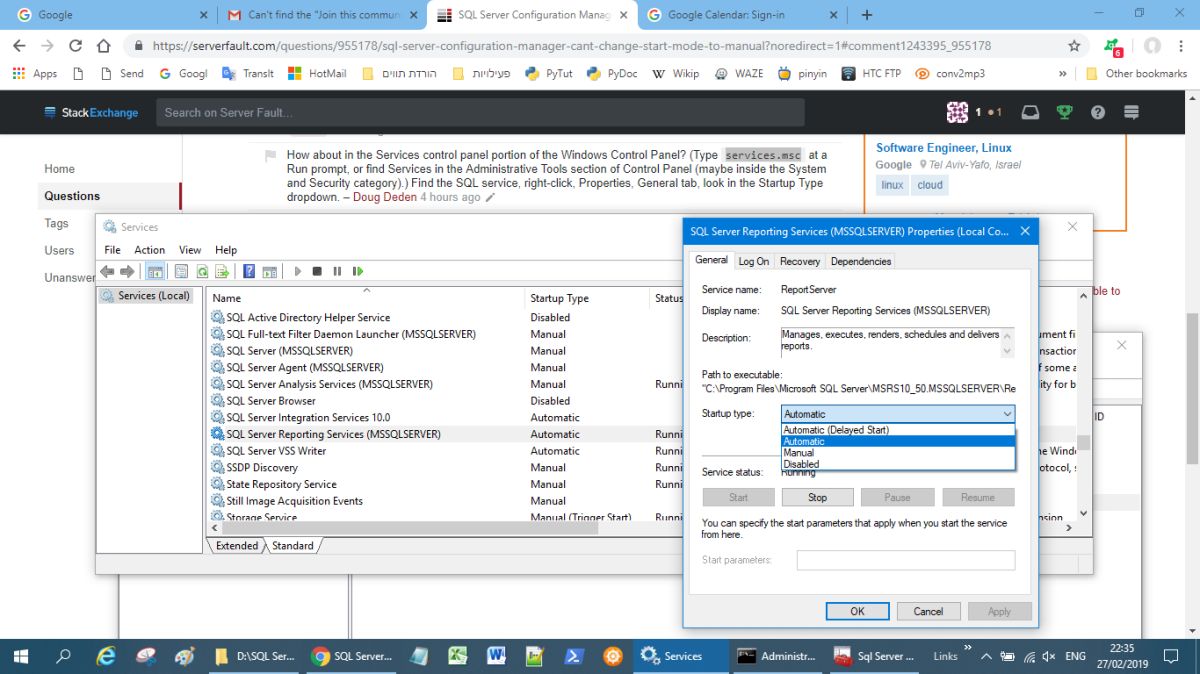
Task: Flag the comment by Doug Deden
Action: point(270,157)
